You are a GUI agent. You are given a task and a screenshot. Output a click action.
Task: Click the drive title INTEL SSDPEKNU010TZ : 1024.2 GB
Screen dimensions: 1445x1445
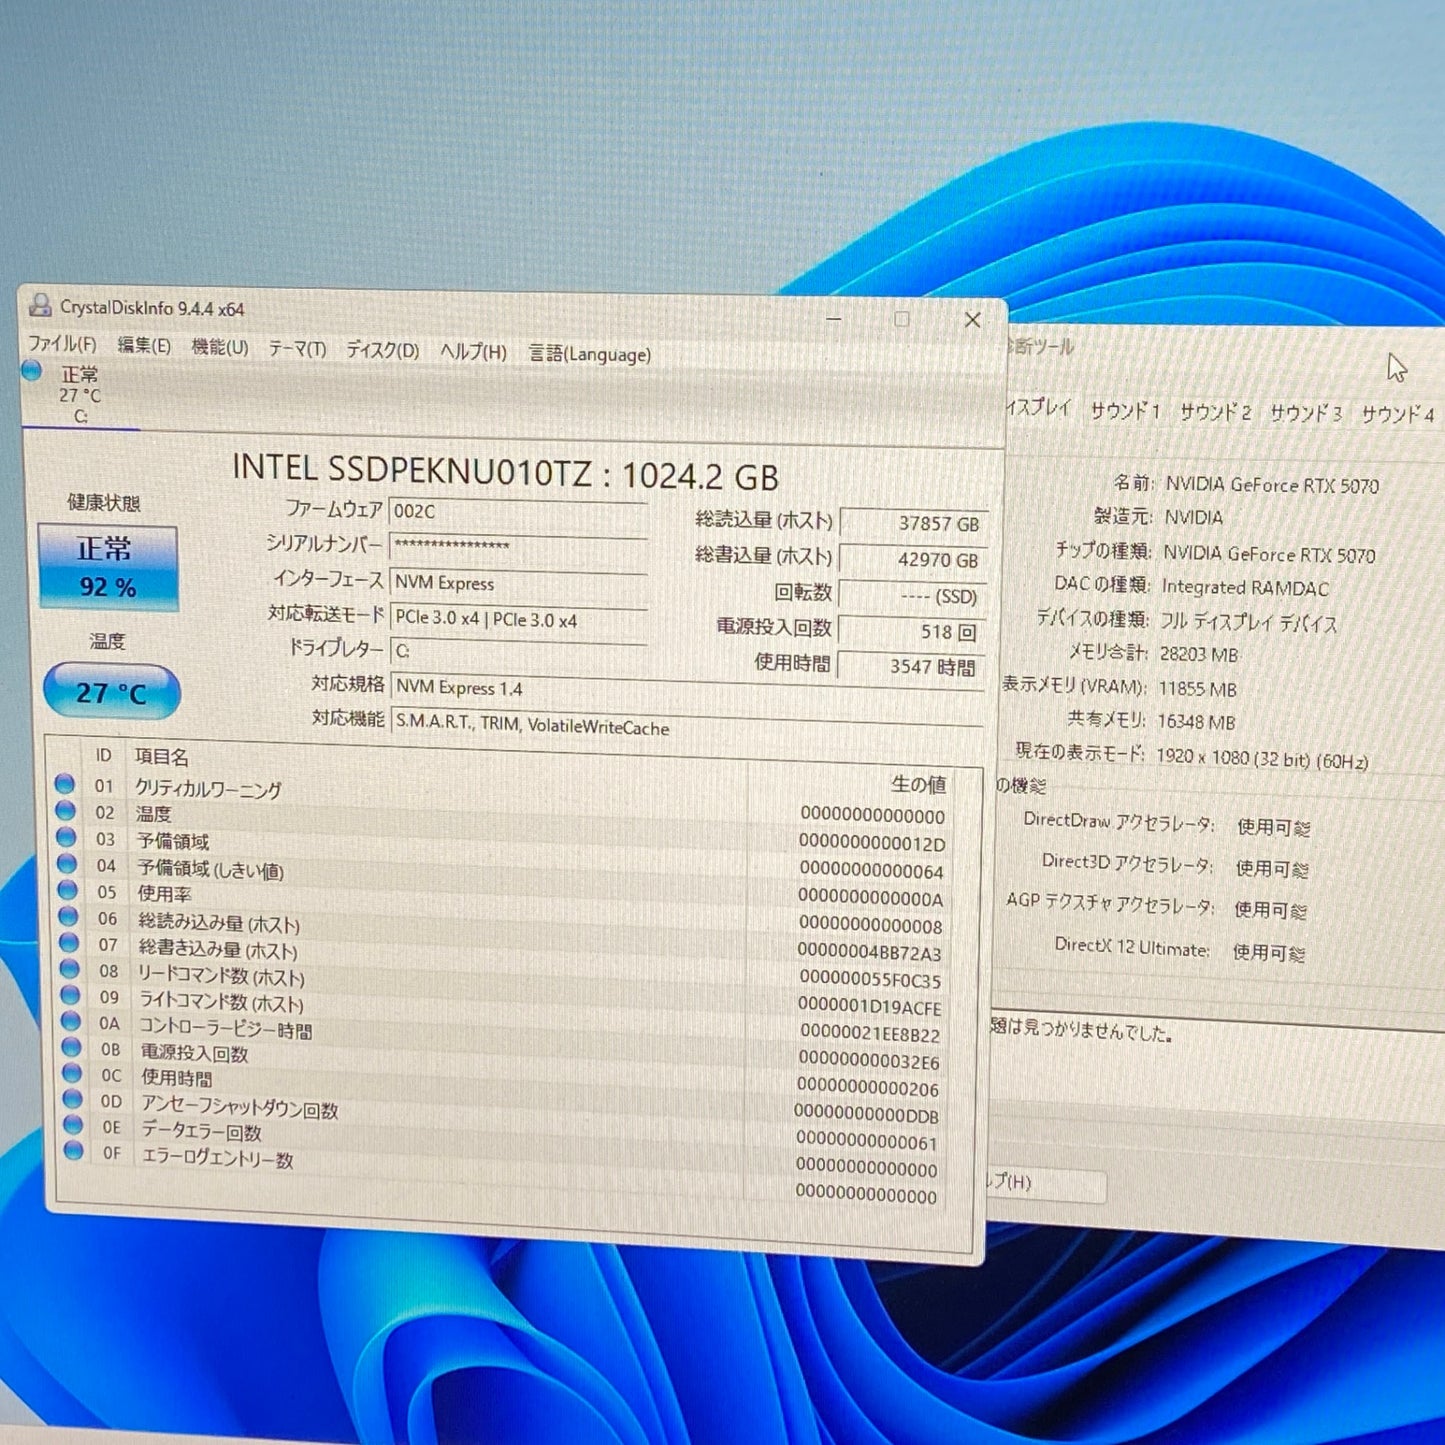tap(506, 472)
